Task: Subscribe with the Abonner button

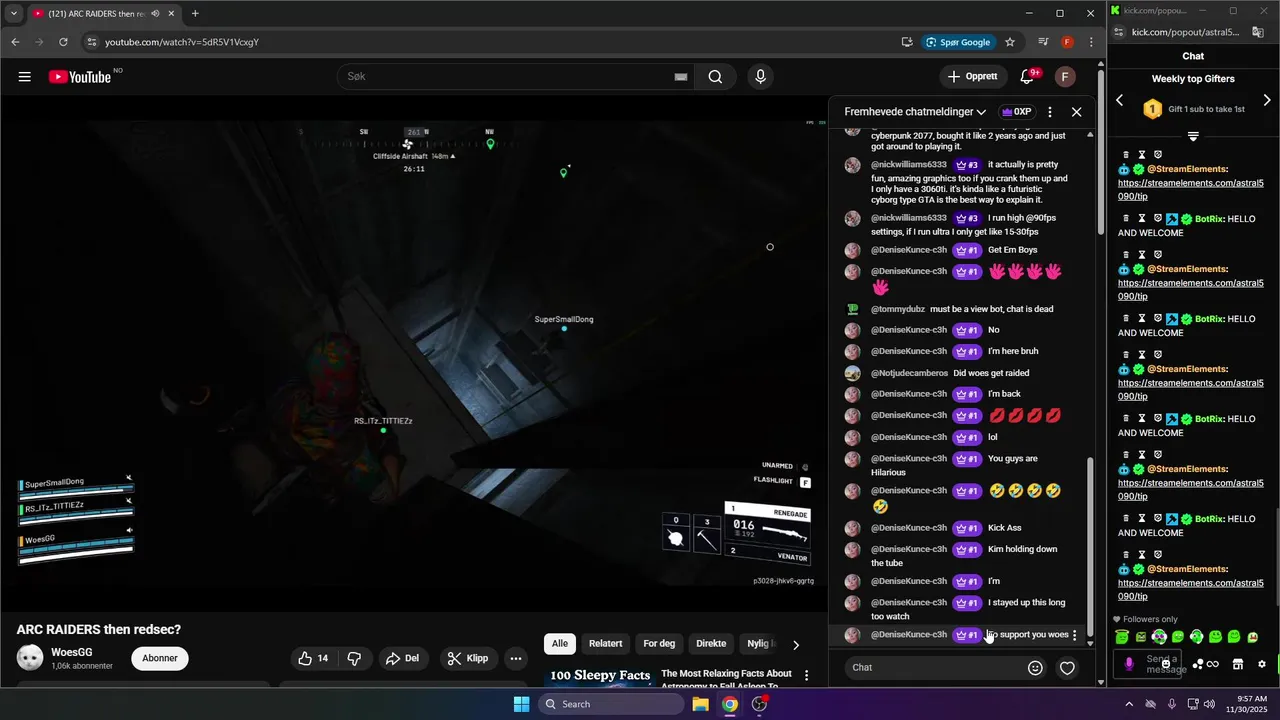Action: point(160,658)
